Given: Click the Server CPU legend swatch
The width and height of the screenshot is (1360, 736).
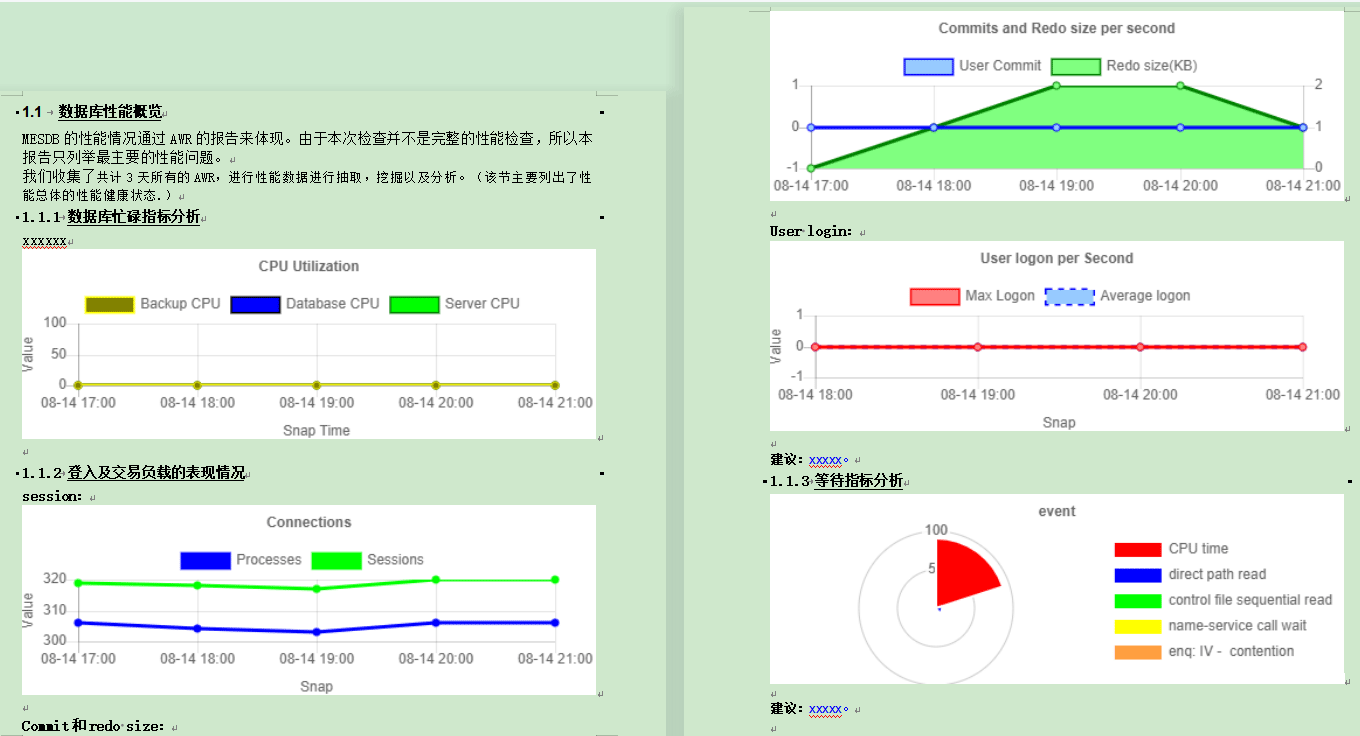Looking at the screenshot, I should click(414, 304).
